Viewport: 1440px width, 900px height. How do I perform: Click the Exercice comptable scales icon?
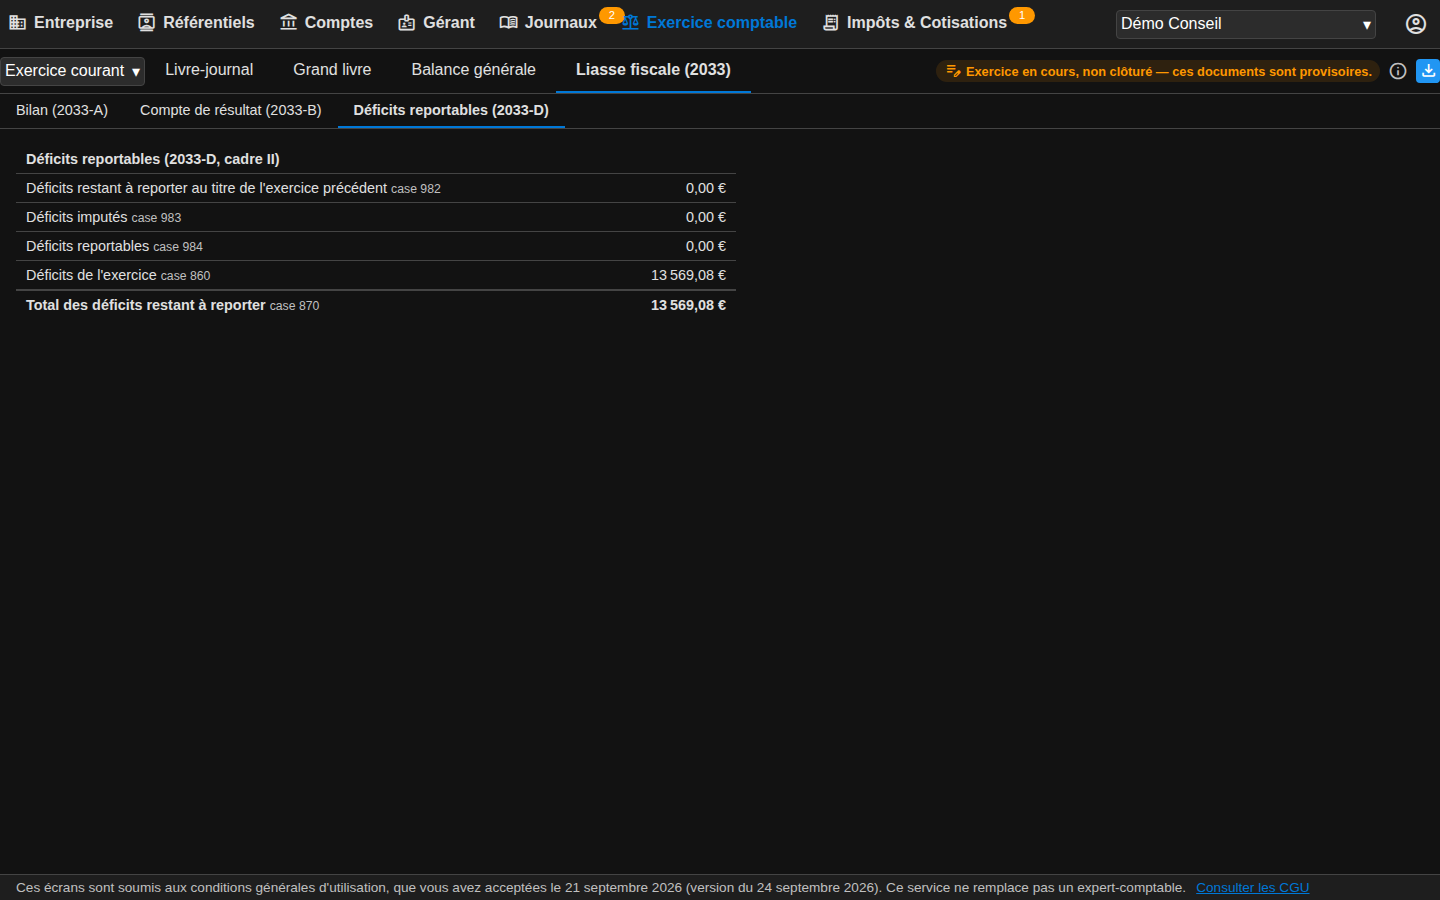click(x=630, y=22)
